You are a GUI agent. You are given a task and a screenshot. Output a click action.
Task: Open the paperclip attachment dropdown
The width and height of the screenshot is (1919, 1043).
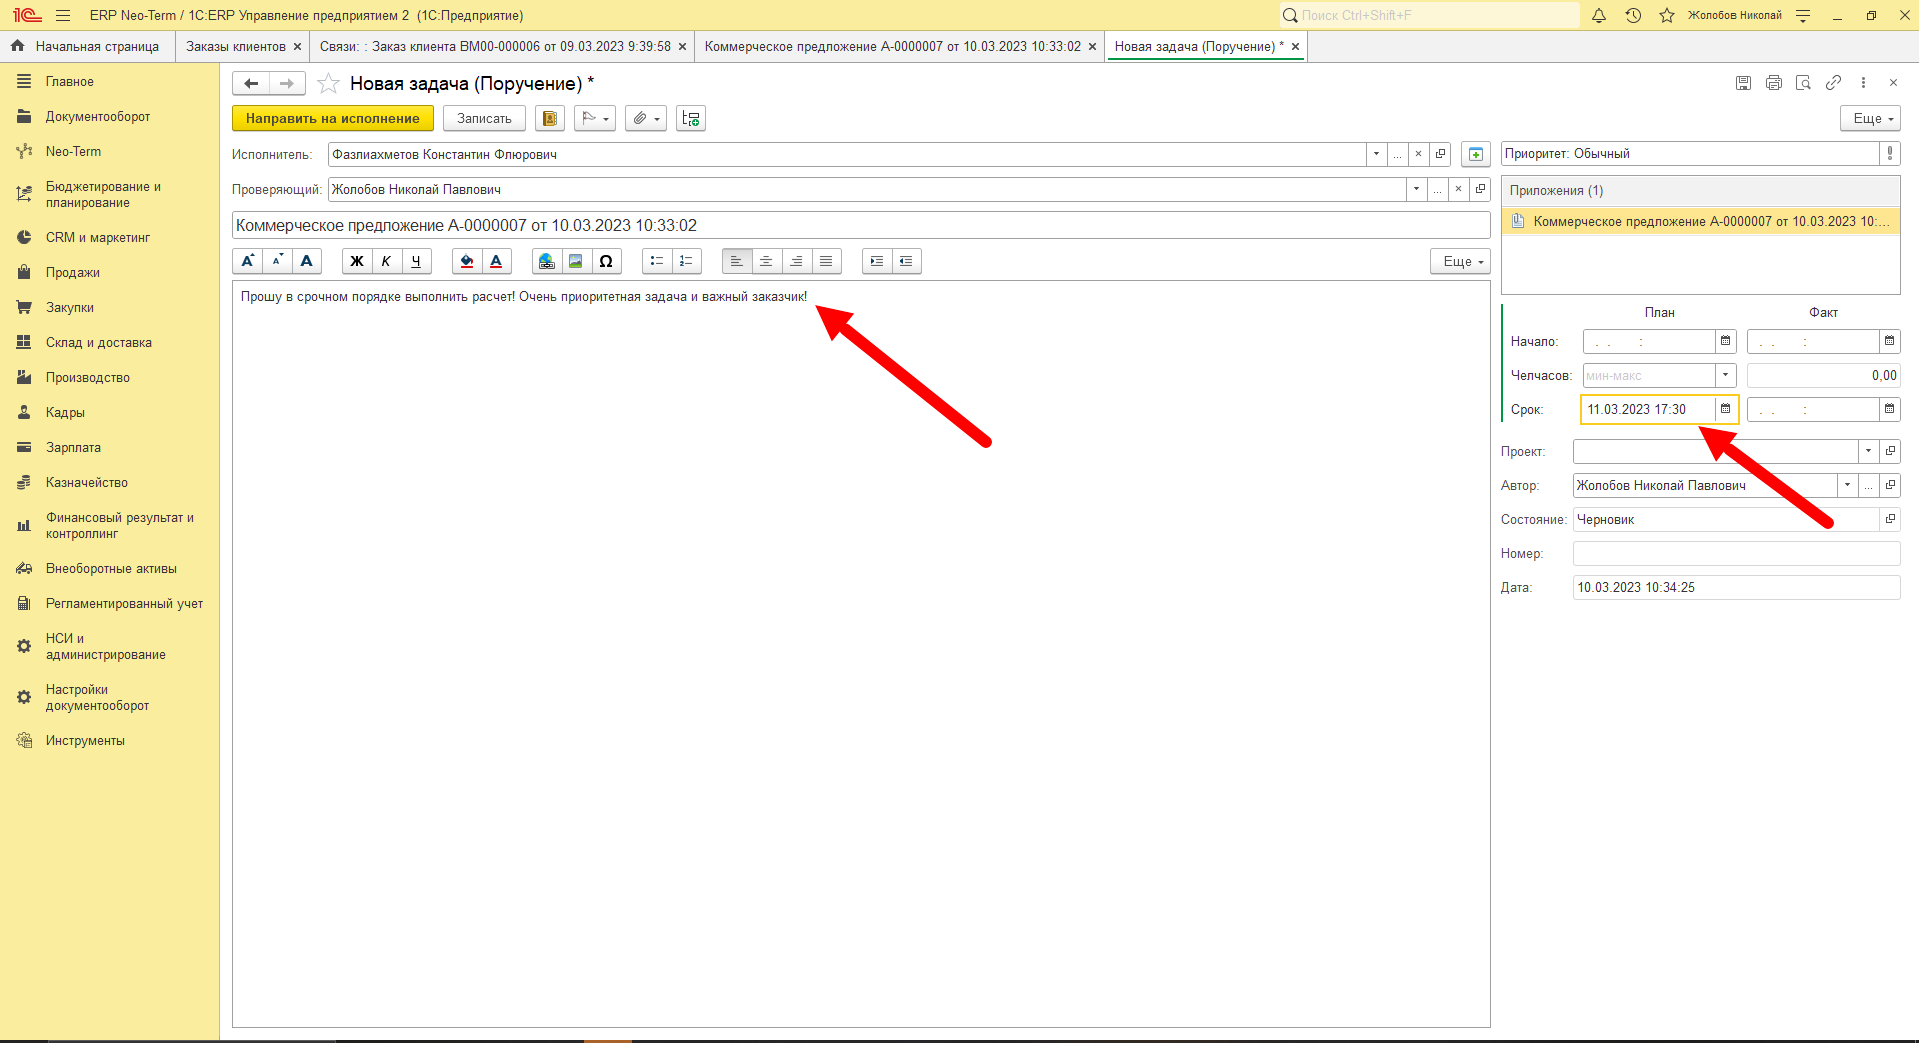(646, 118)
